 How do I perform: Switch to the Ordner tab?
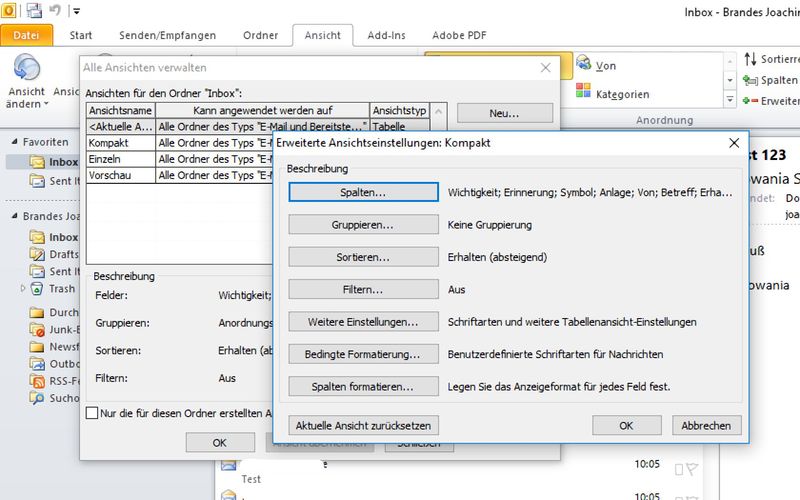pyautogui.click(x=260, y=35)
